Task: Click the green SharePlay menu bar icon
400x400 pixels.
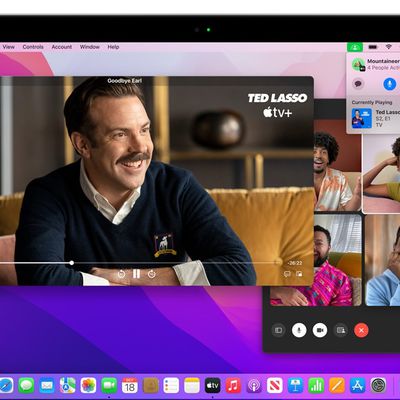Action: (x=355, y=47)
